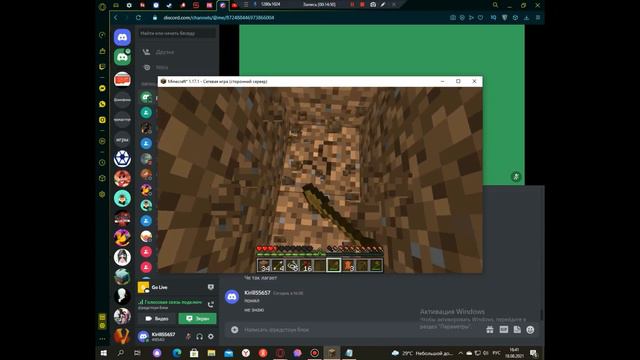Stop recording with red square button
The image size is (640, 360).
362,4
